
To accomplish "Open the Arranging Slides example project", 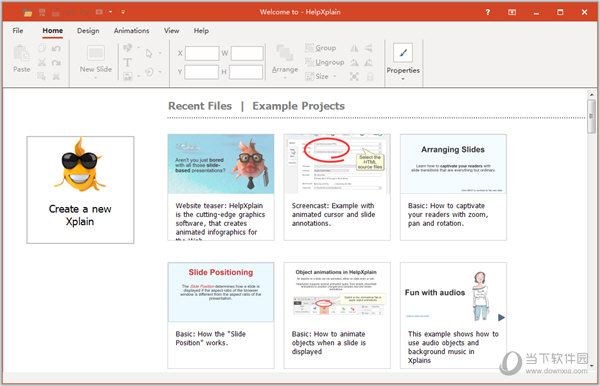I will (x=453, y=187).
